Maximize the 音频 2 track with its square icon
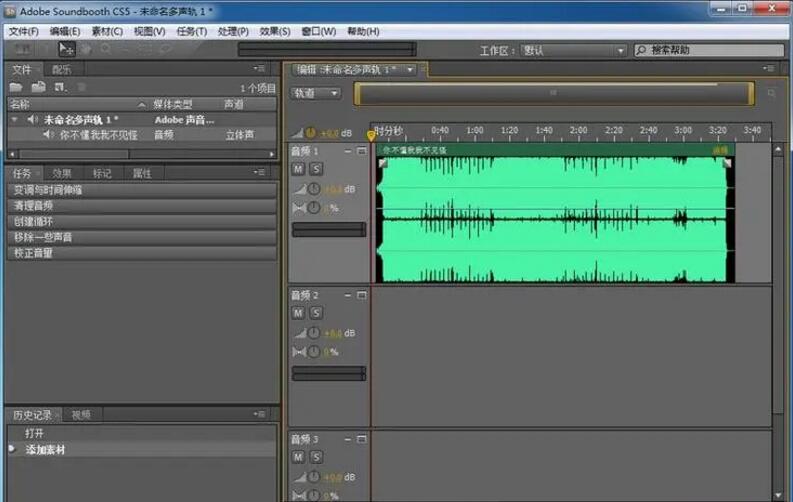 (x=361, y=295)
